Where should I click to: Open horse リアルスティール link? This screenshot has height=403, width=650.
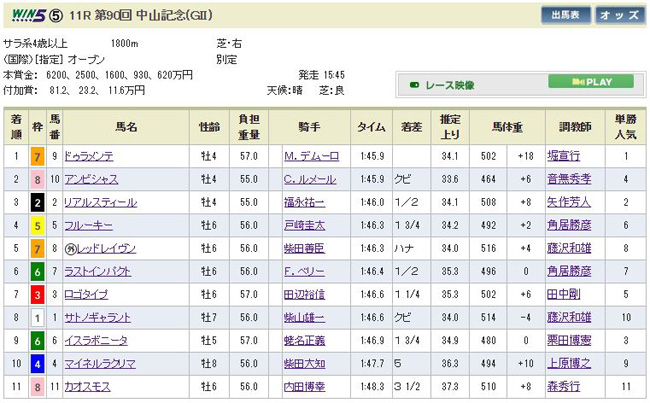click(96, 203)
